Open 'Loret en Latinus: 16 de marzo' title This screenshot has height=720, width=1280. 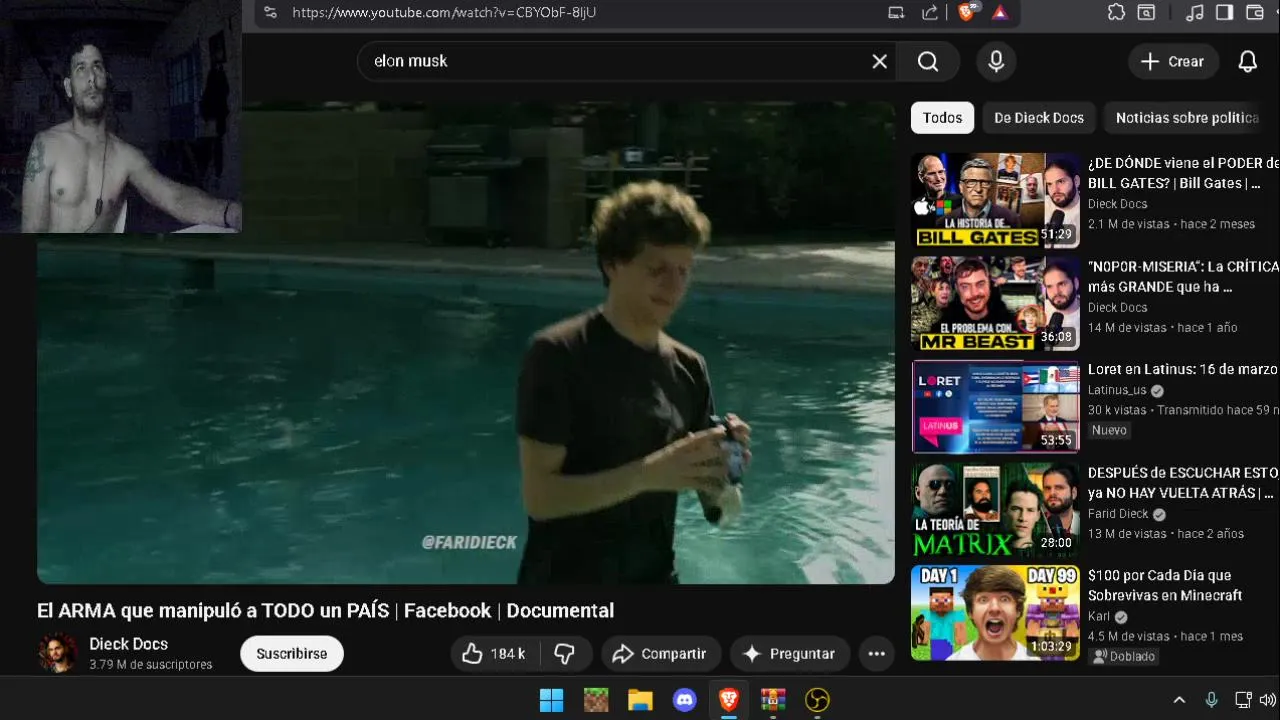[x=1183, y=369]
